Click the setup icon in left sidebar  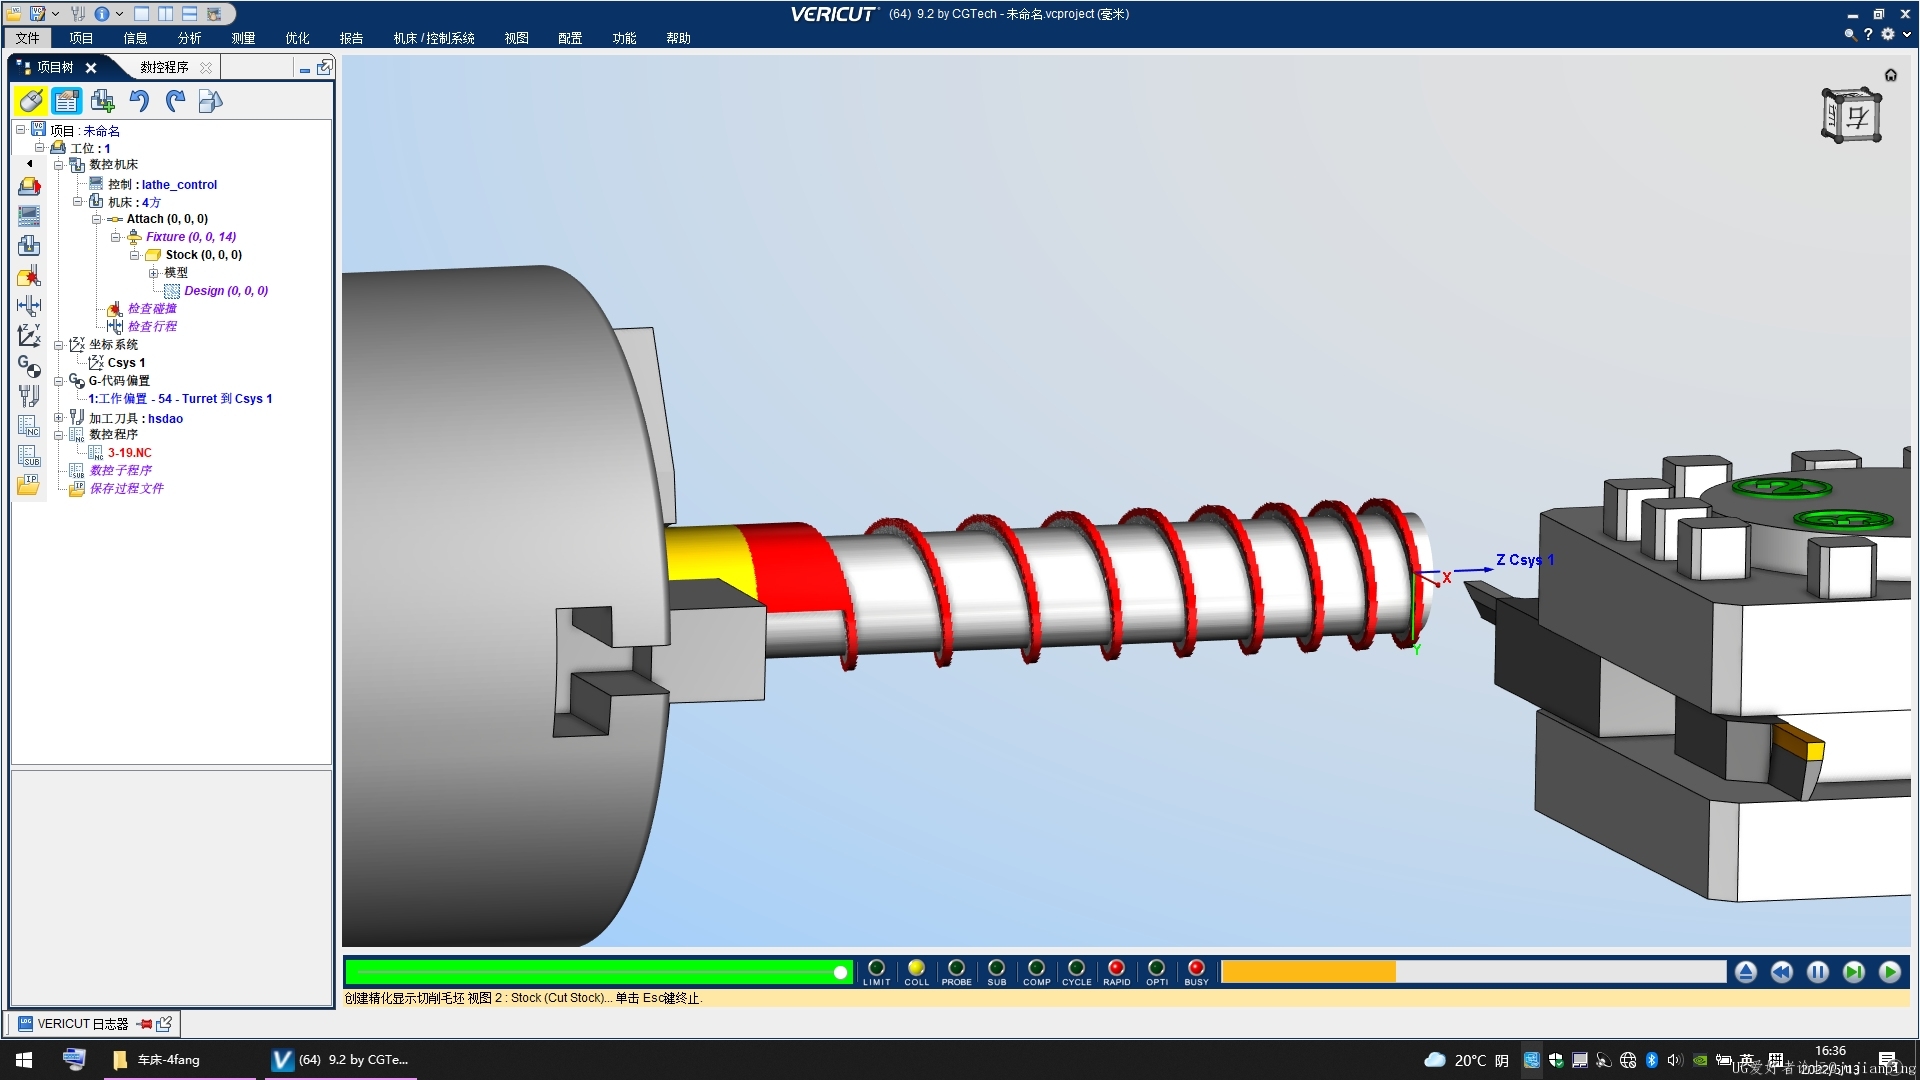click(29, 186)
